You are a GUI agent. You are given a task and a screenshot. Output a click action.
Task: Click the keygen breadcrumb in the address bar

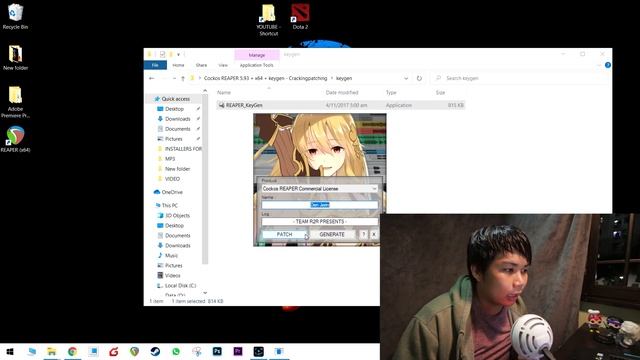344,78
